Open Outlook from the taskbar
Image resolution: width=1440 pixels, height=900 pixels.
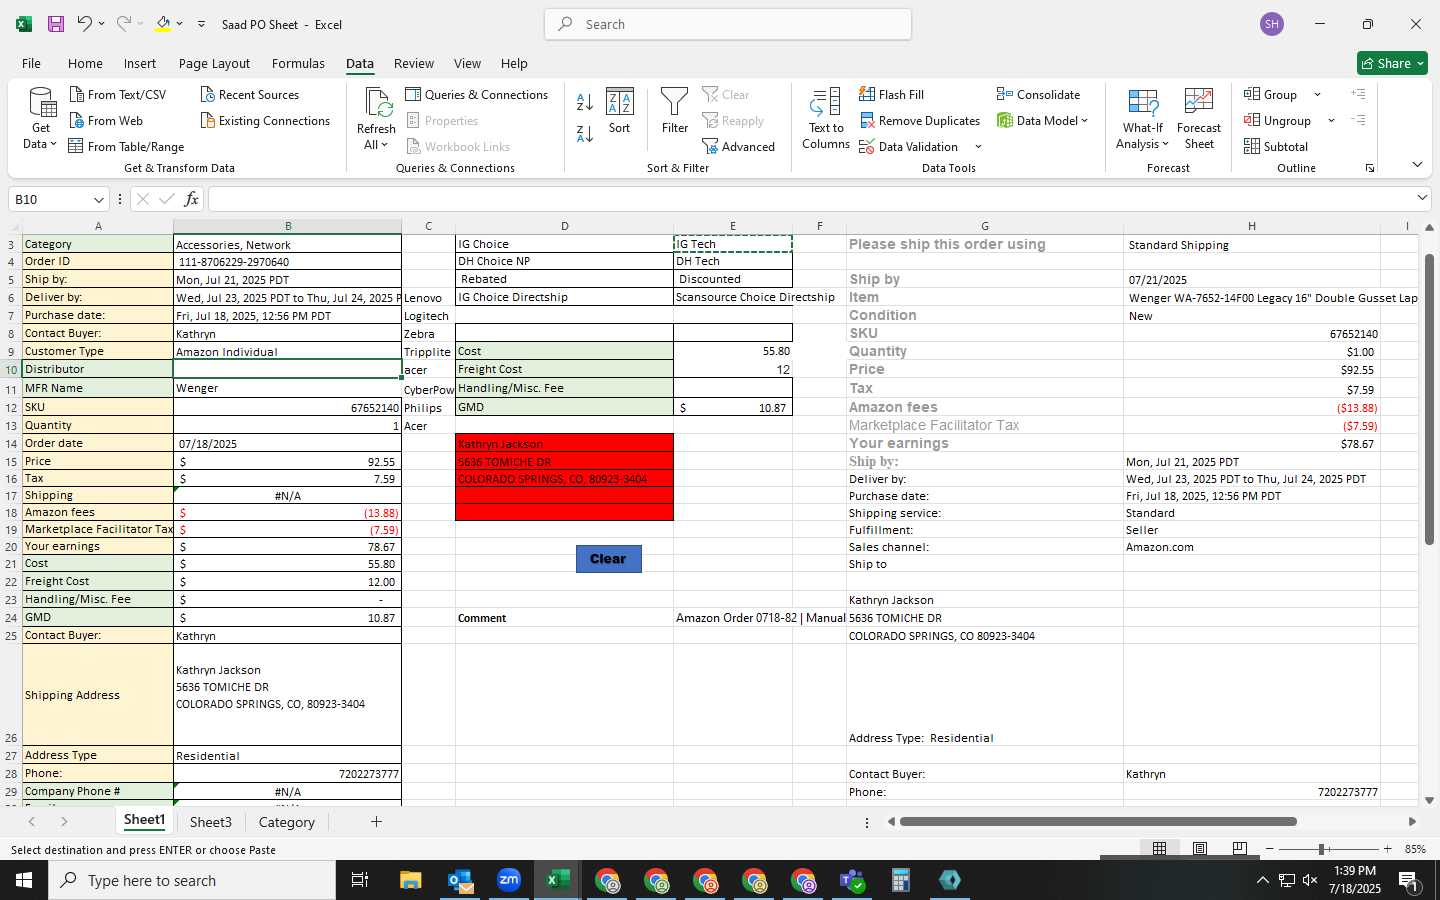pyautogui.click(x=460, y=880)
